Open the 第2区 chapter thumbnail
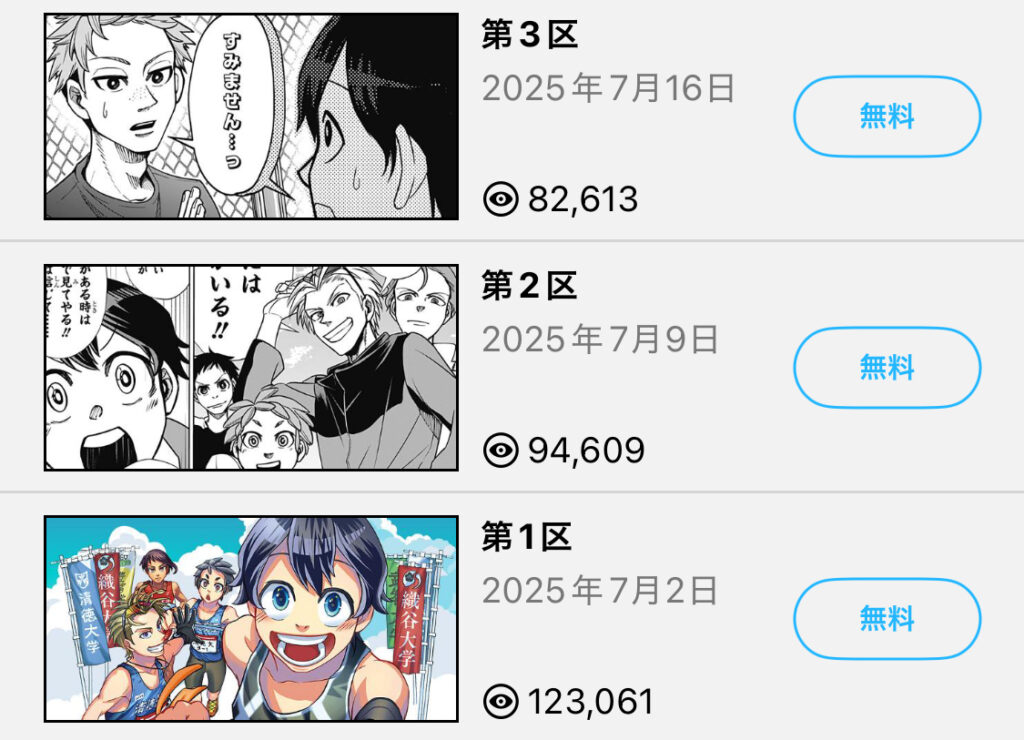This screenshot has width=1024, height=740. coord(251,368)
